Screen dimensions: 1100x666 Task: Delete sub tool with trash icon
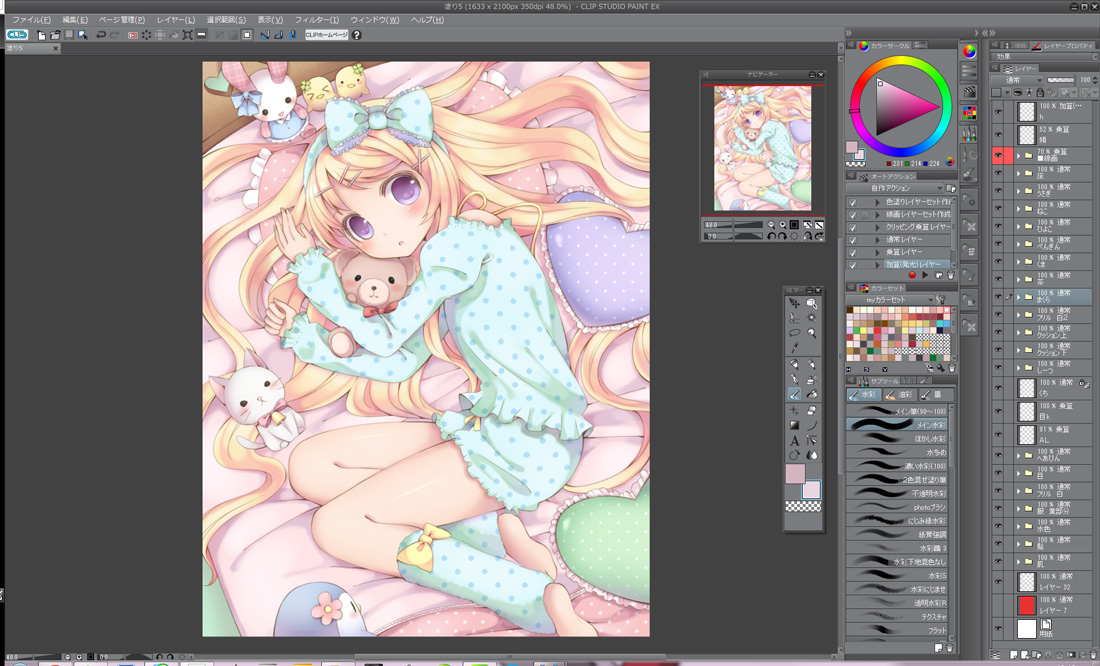tap(951, 648)
